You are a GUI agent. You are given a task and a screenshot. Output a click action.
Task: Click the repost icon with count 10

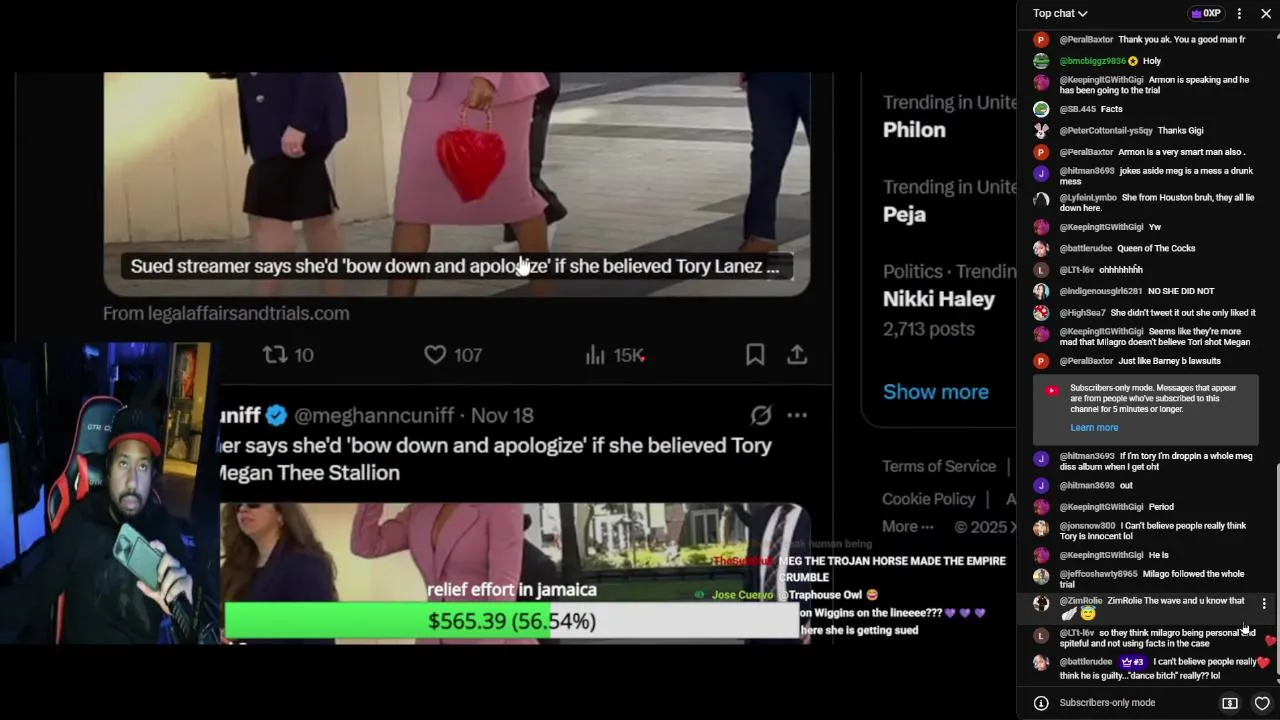[x=287, y=354]
